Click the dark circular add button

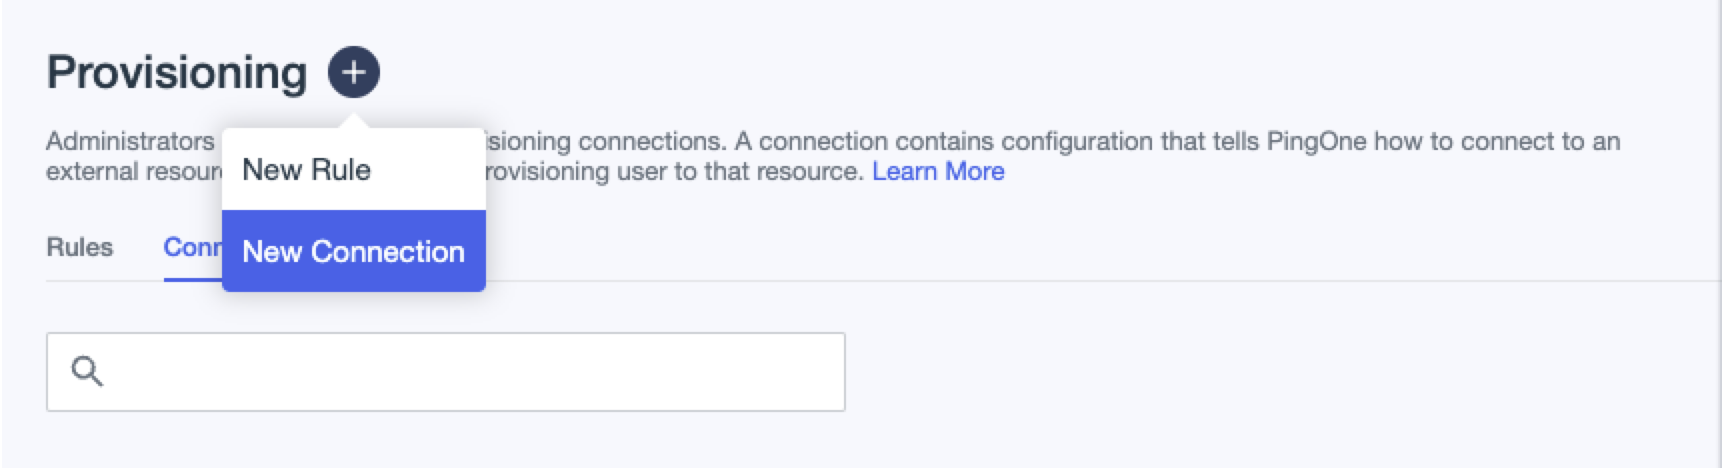pos(354,72)
